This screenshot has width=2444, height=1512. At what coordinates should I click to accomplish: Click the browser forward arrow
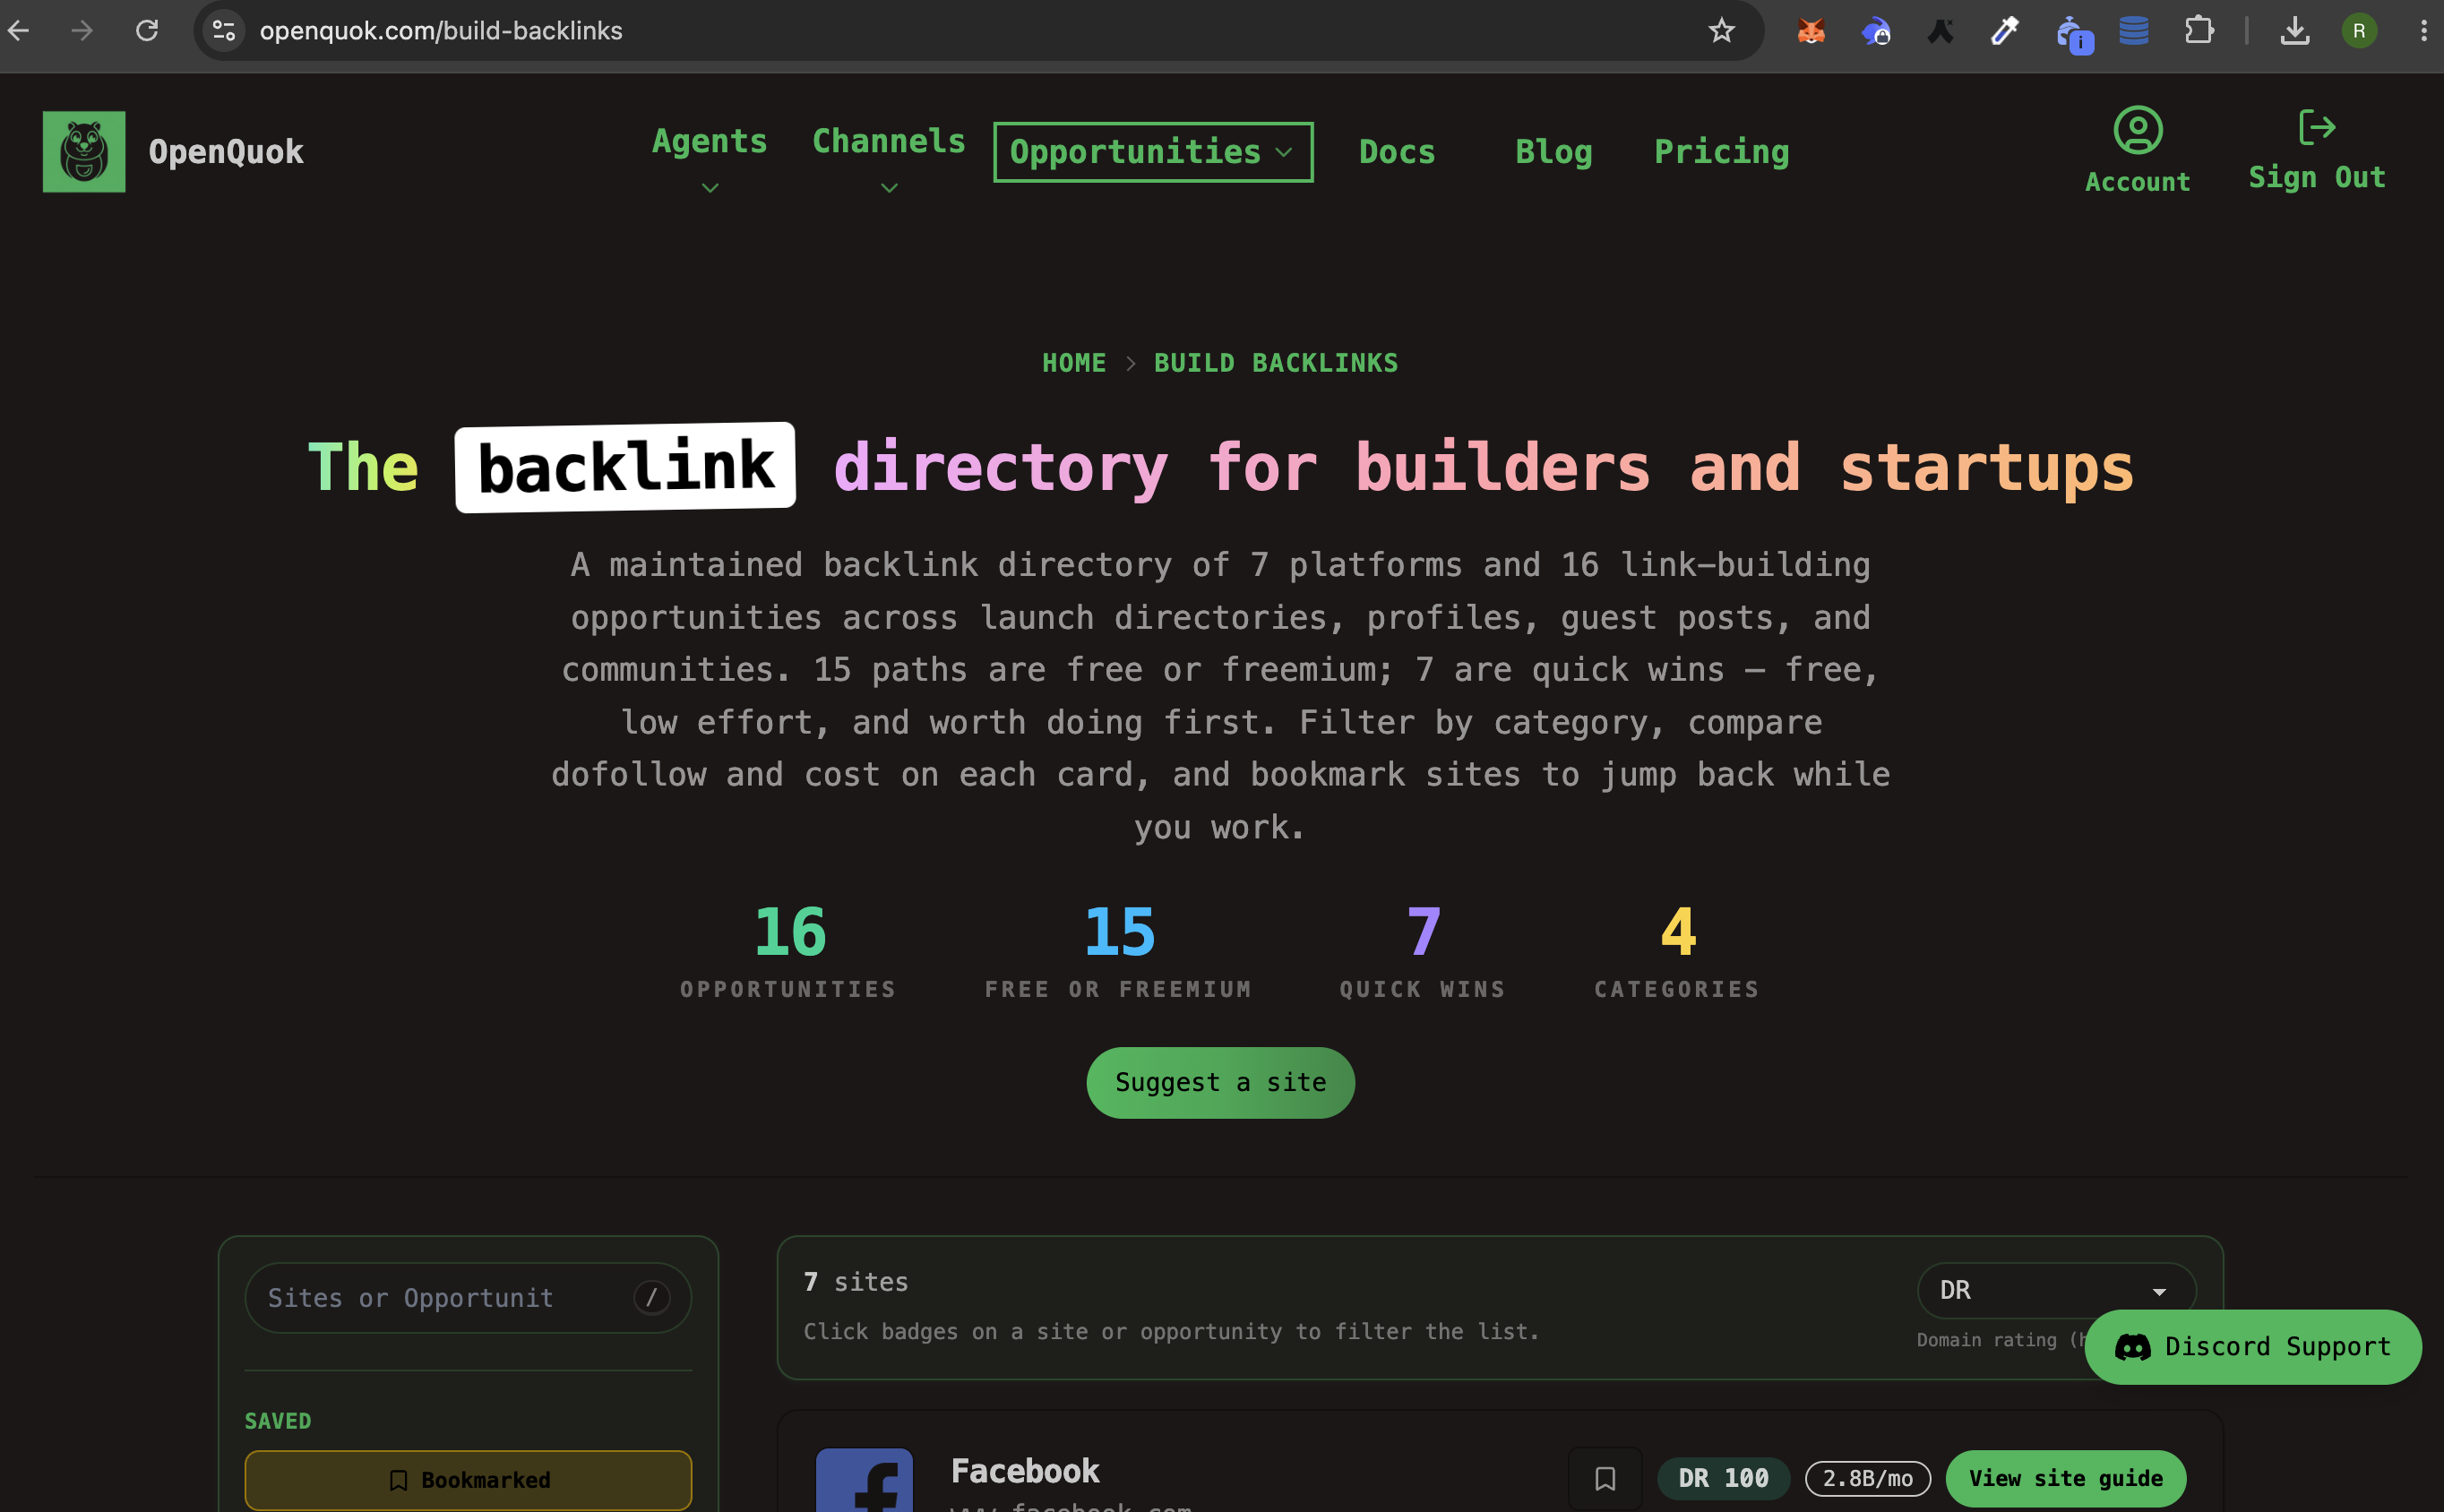82,31
